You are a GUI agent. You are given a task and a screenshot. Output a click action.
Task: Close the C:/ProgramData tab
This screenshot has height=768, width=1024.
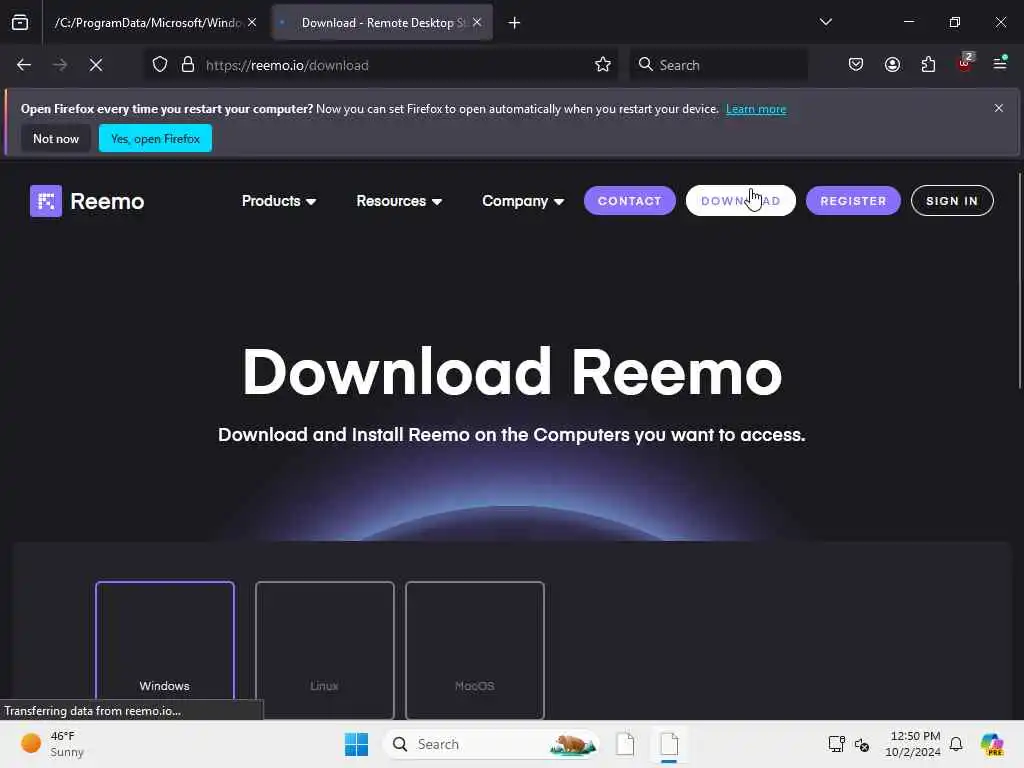click(252, 22)
